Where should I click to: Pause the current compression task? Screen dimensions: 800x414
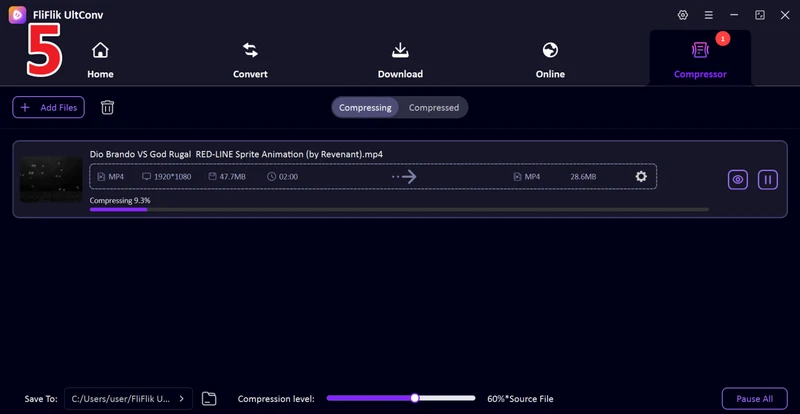tap(767, 180)
